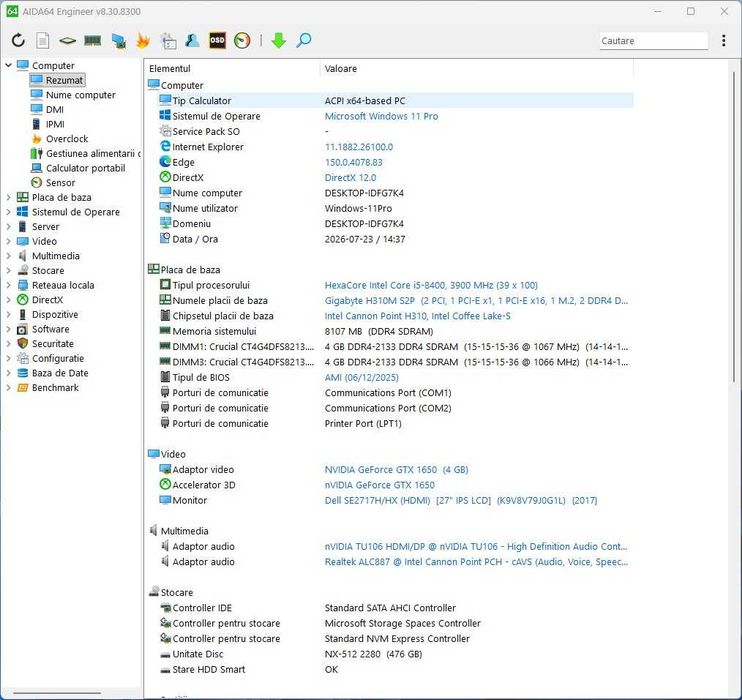742x700 pixels.
Task: Expand the Sistemul de Operare tree node
Action: 8,212
